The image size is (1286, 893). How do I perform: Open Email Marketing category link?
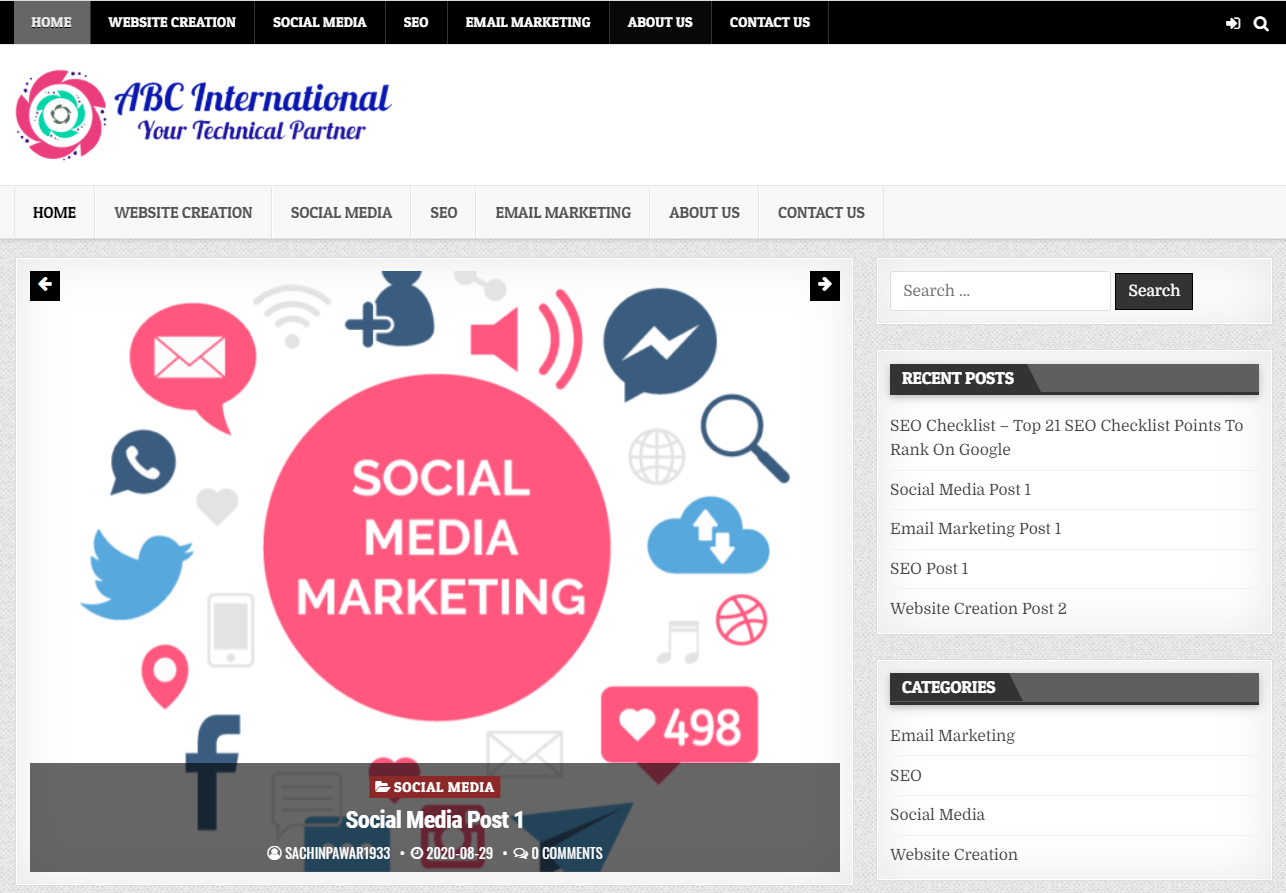[952, 735]
